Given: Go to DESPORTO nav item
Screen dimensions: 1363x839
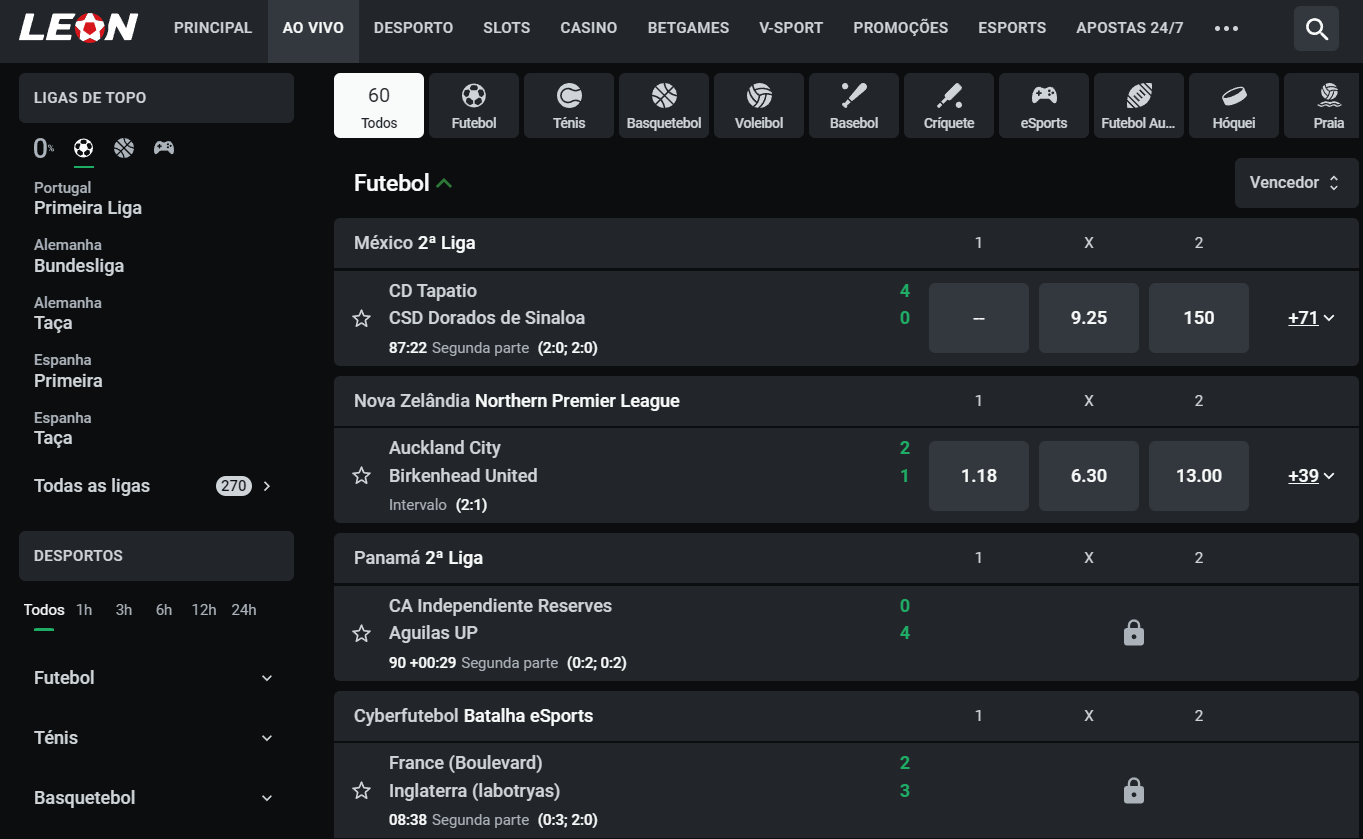Looking at the screenshot, I should (413, 28).
